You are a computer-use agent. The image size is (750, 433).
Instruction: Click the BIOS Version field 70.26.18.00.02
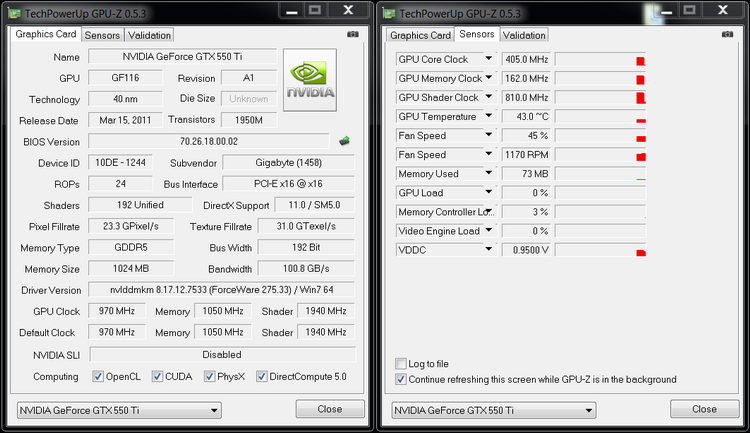209,141
